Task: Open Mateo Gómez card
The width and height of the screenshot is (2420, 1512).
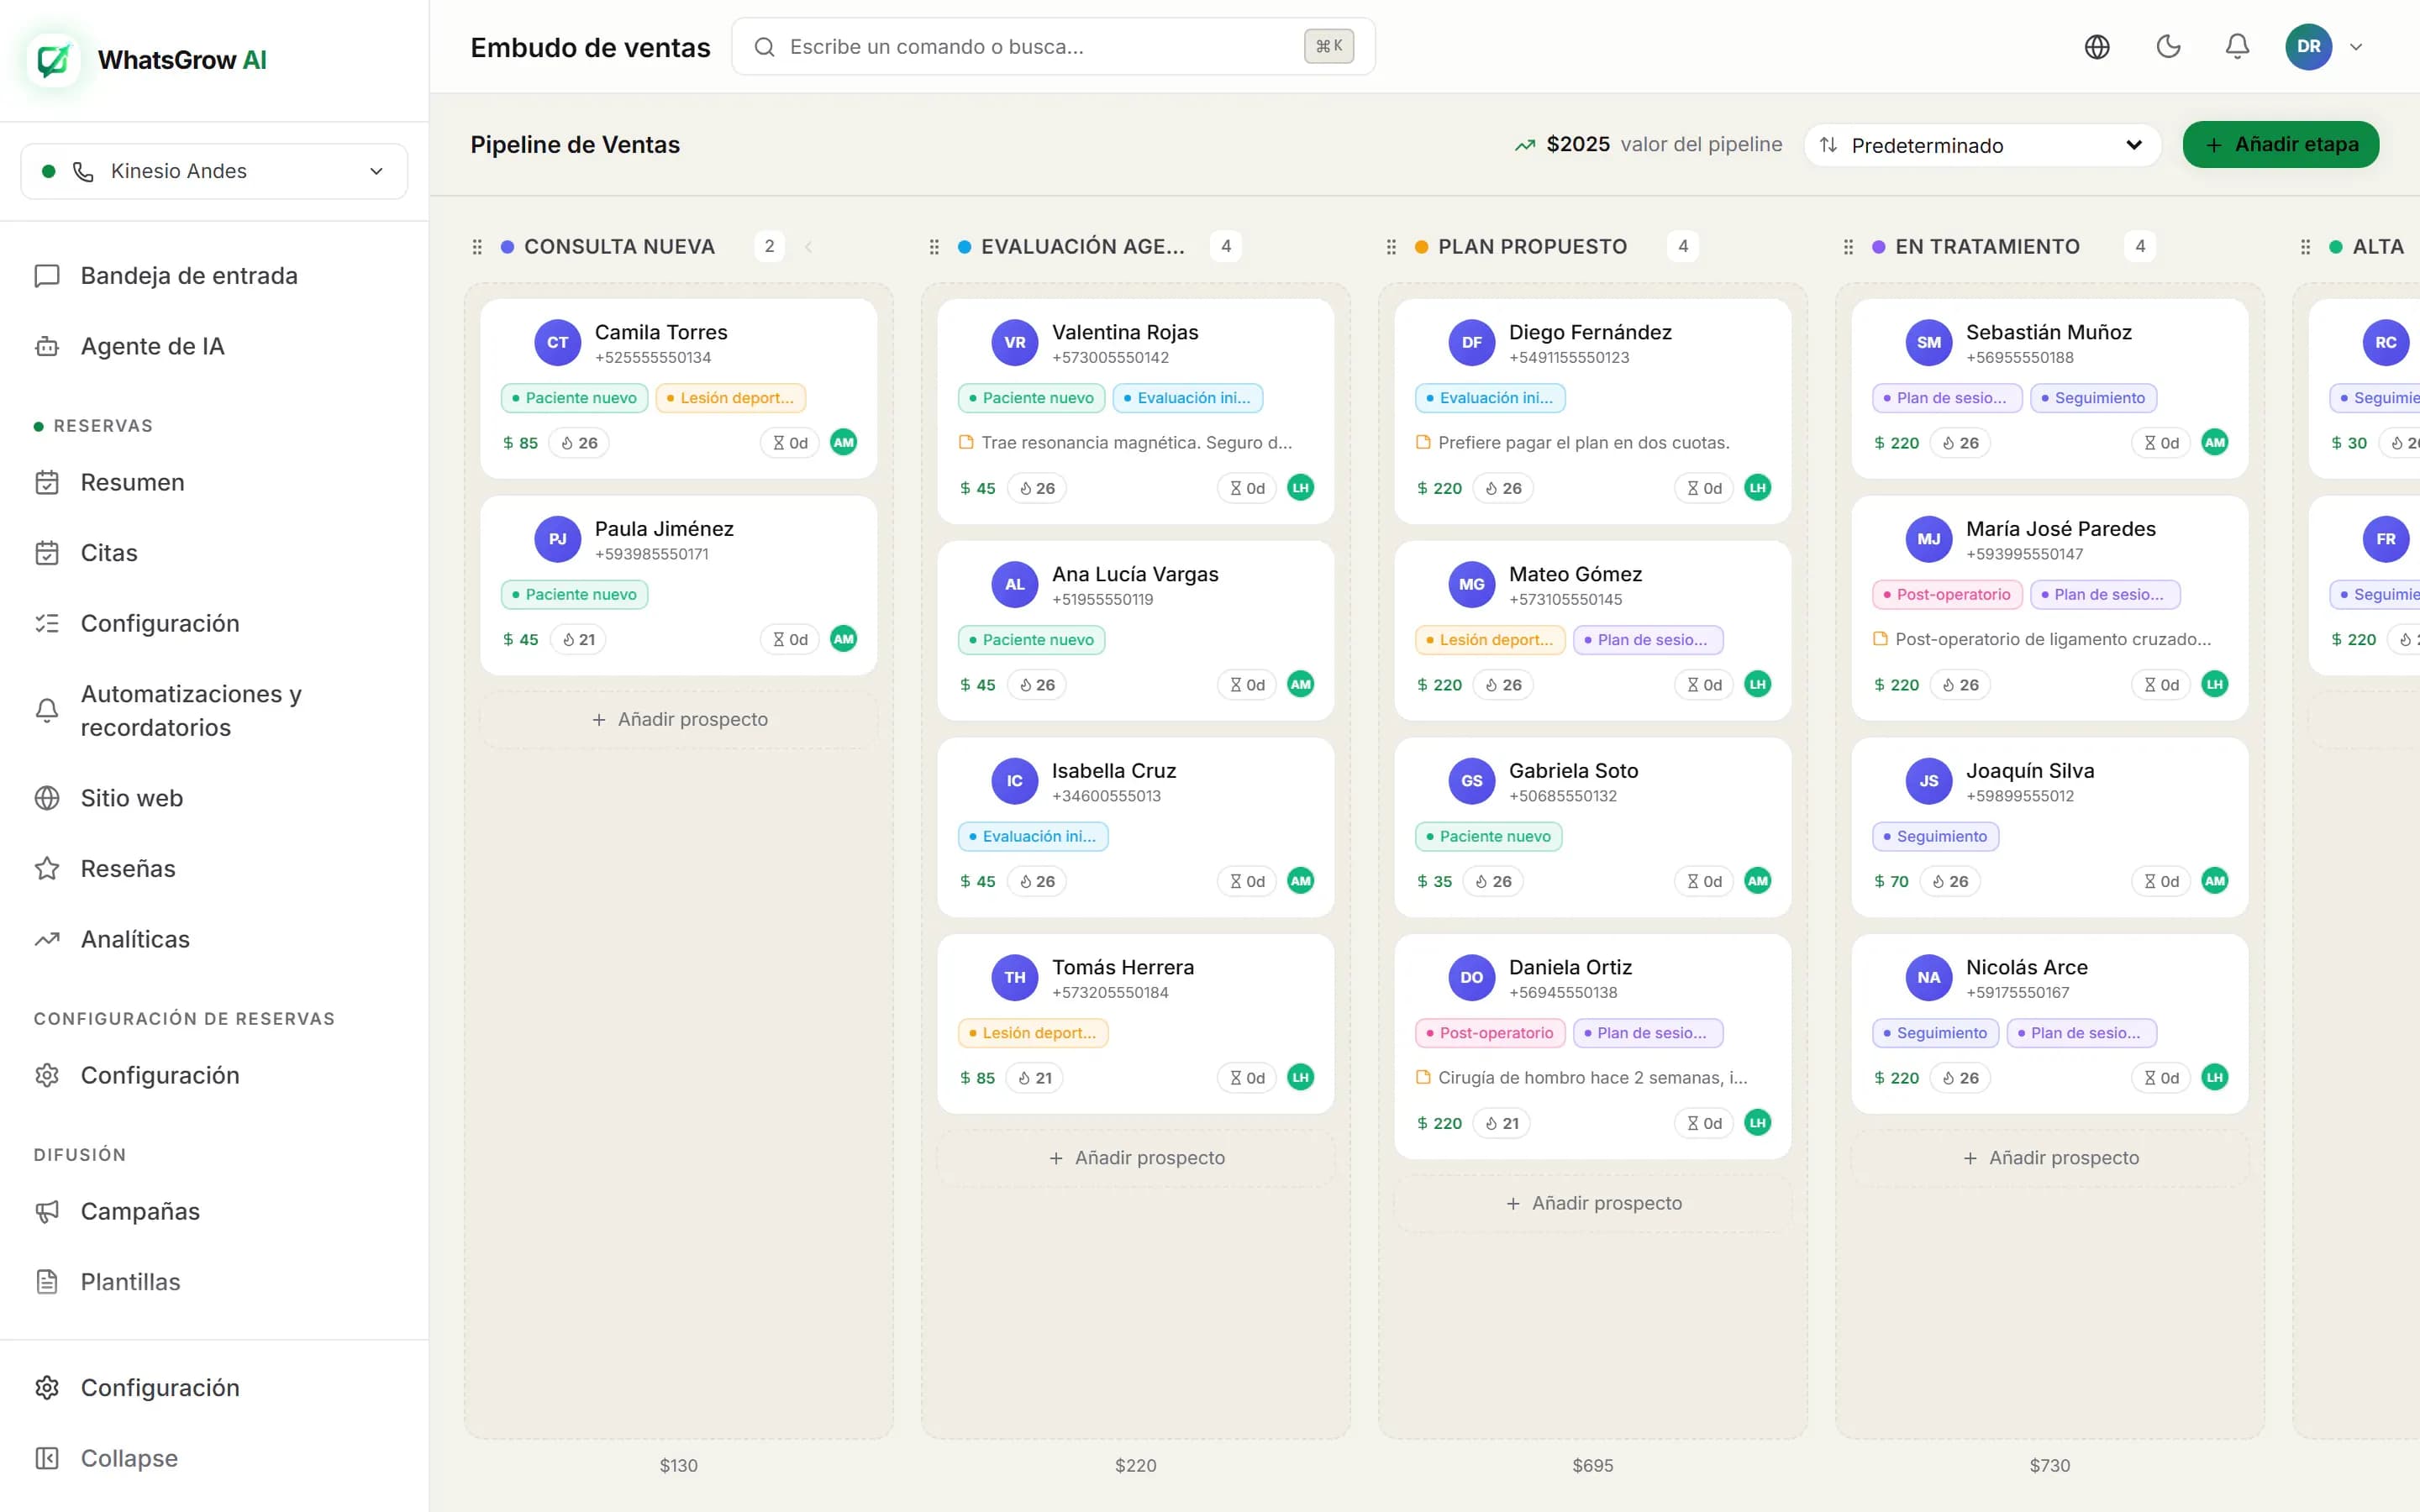Action: [1593, 630]
